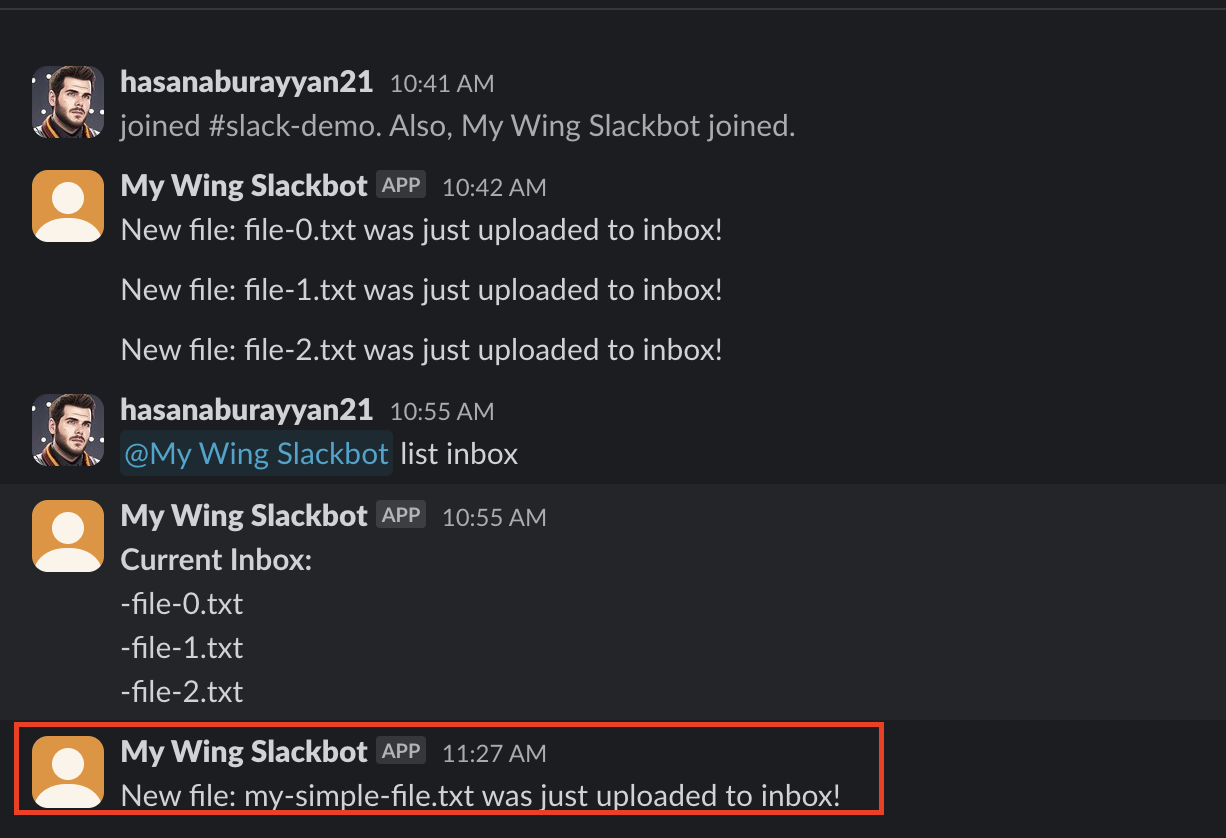This screenshot has width=1226, height=838.
Task: Open the @My Wing Slackbot mention
Action: pos(255,453)
